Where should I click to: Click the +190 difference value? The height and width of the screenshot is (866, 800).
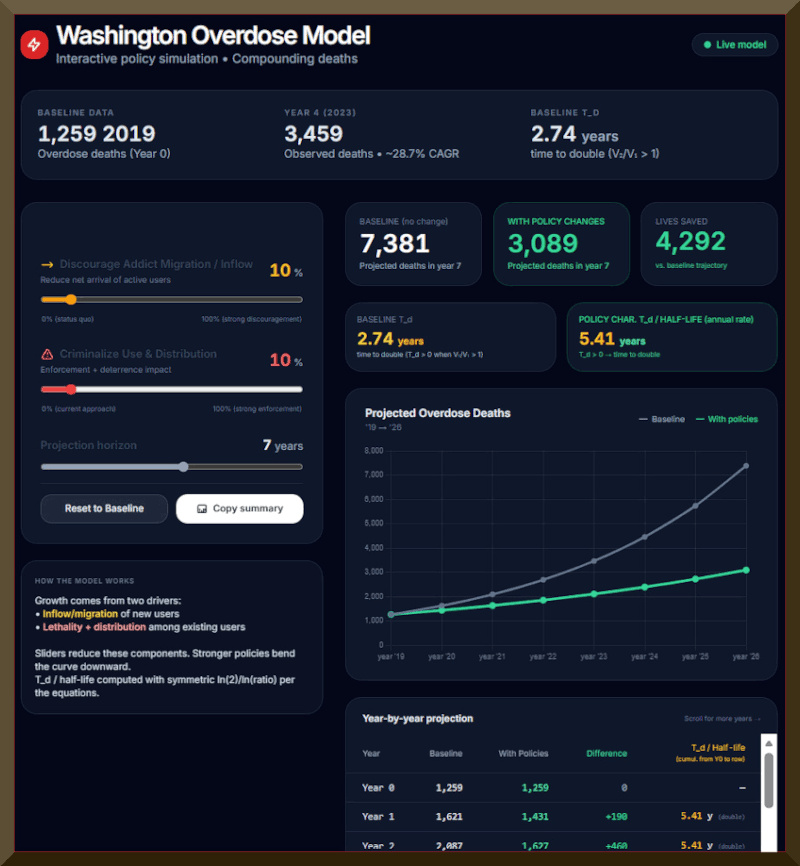click(616, 816)
